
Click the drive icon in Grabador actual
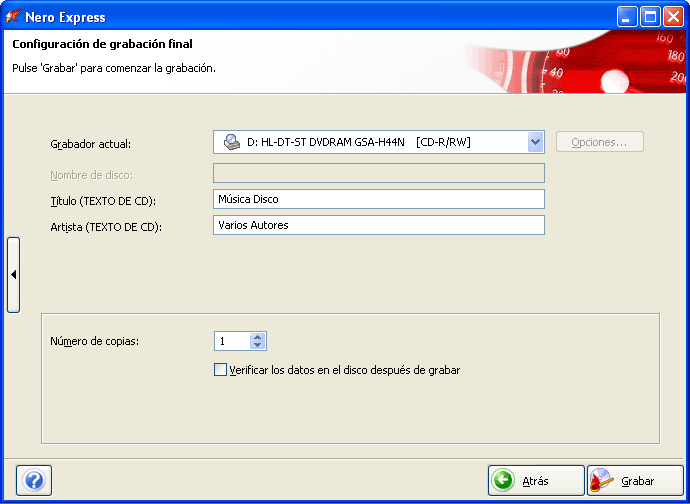coord(231,142)
